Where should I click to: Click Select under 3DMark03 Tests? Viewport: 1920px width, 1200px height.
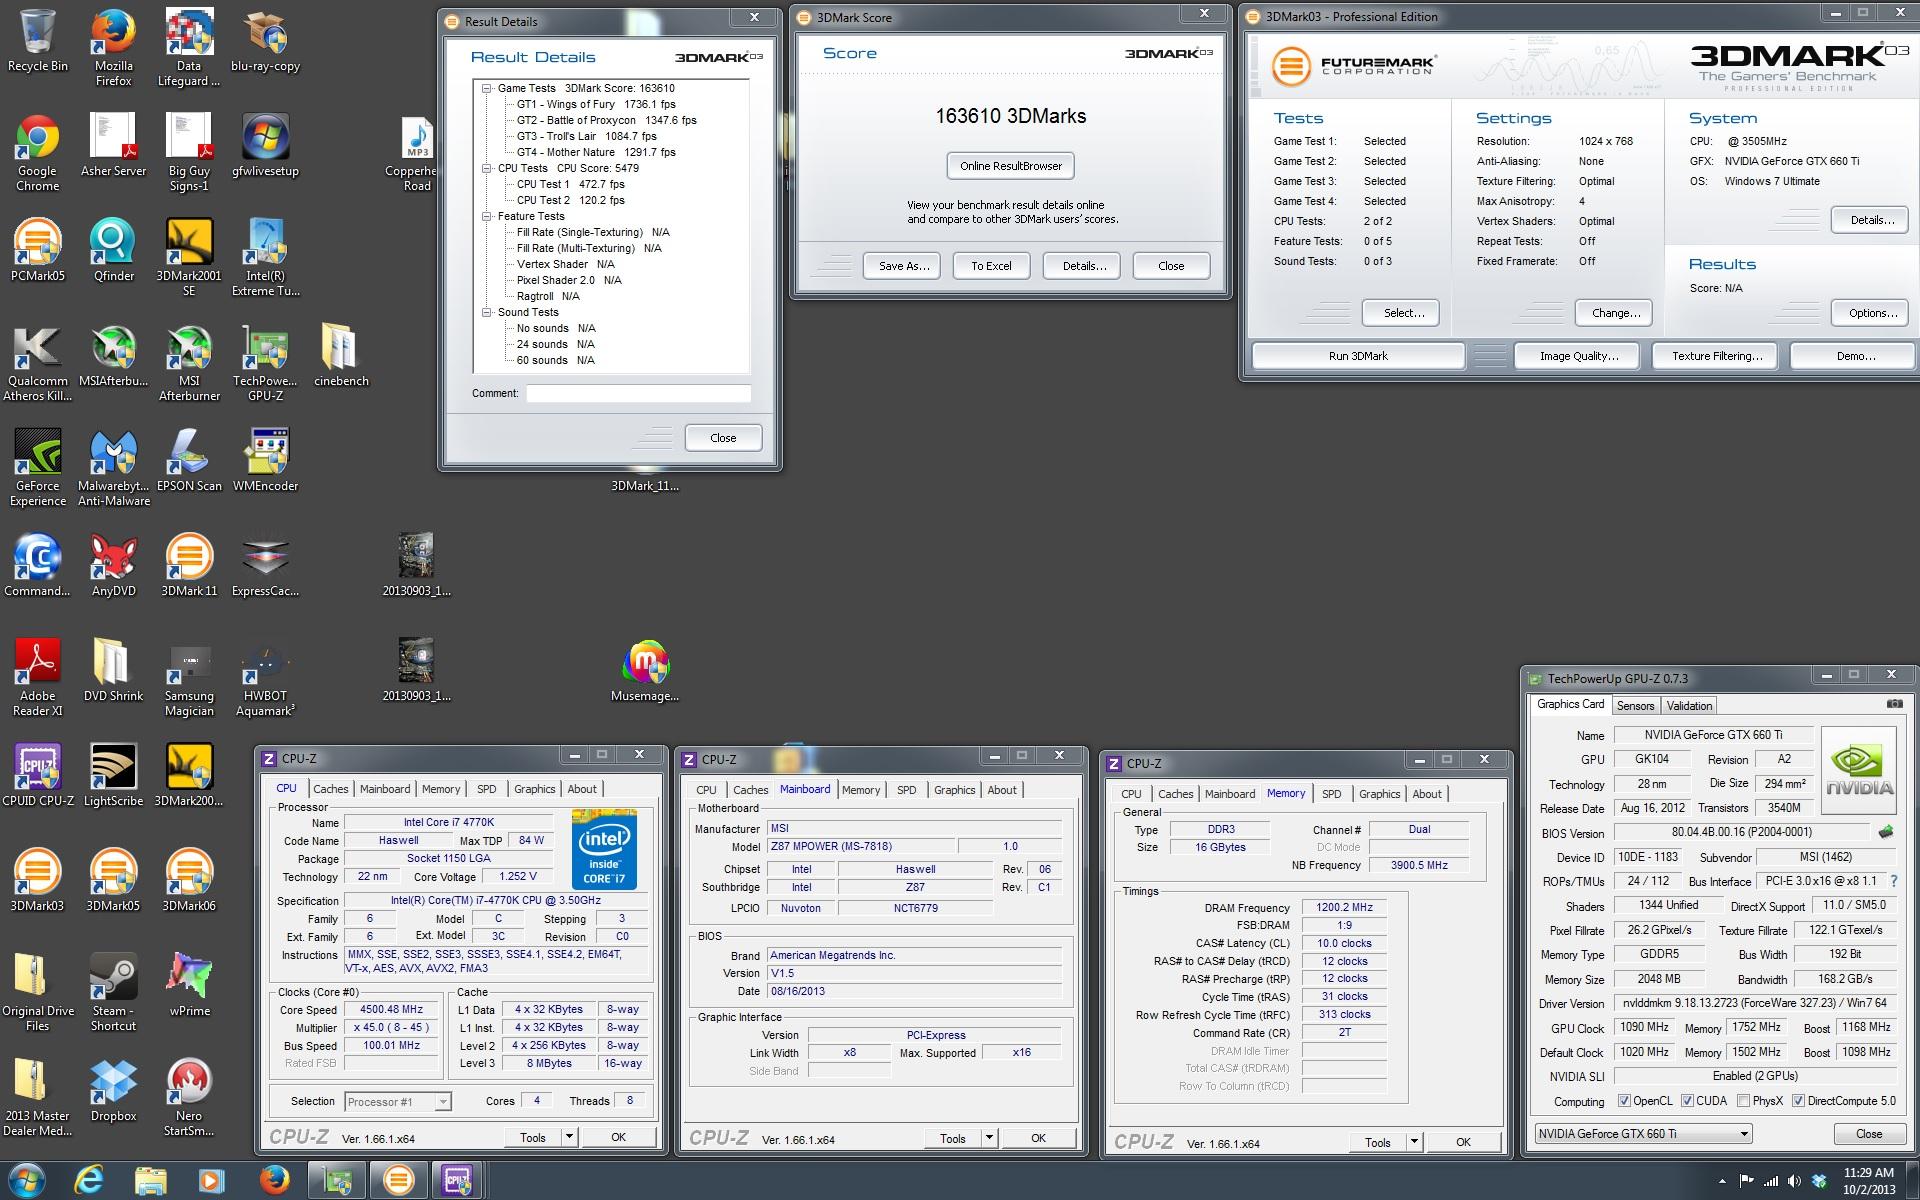1403,313
